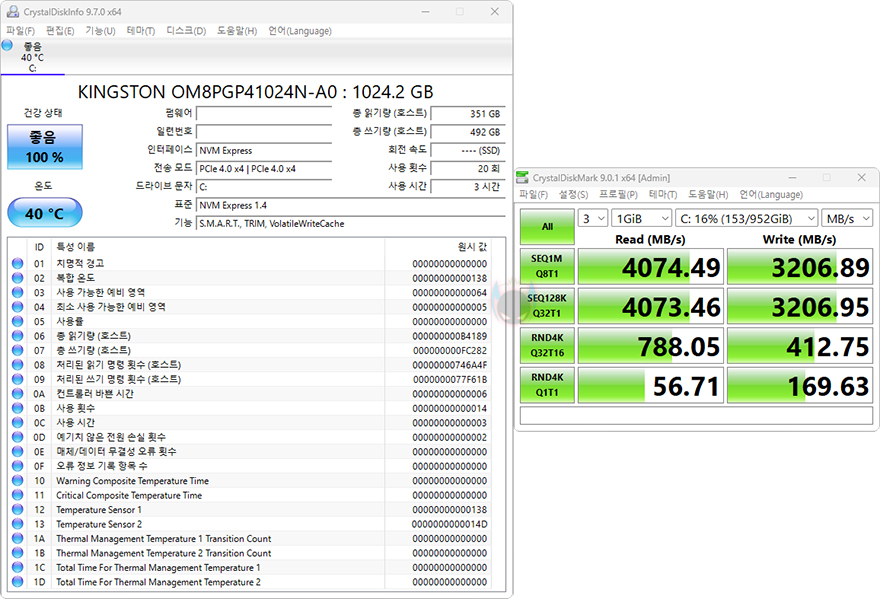Click the comment box below benchmark results
This screenshot has width=880, height=599.
click(696, 416)
